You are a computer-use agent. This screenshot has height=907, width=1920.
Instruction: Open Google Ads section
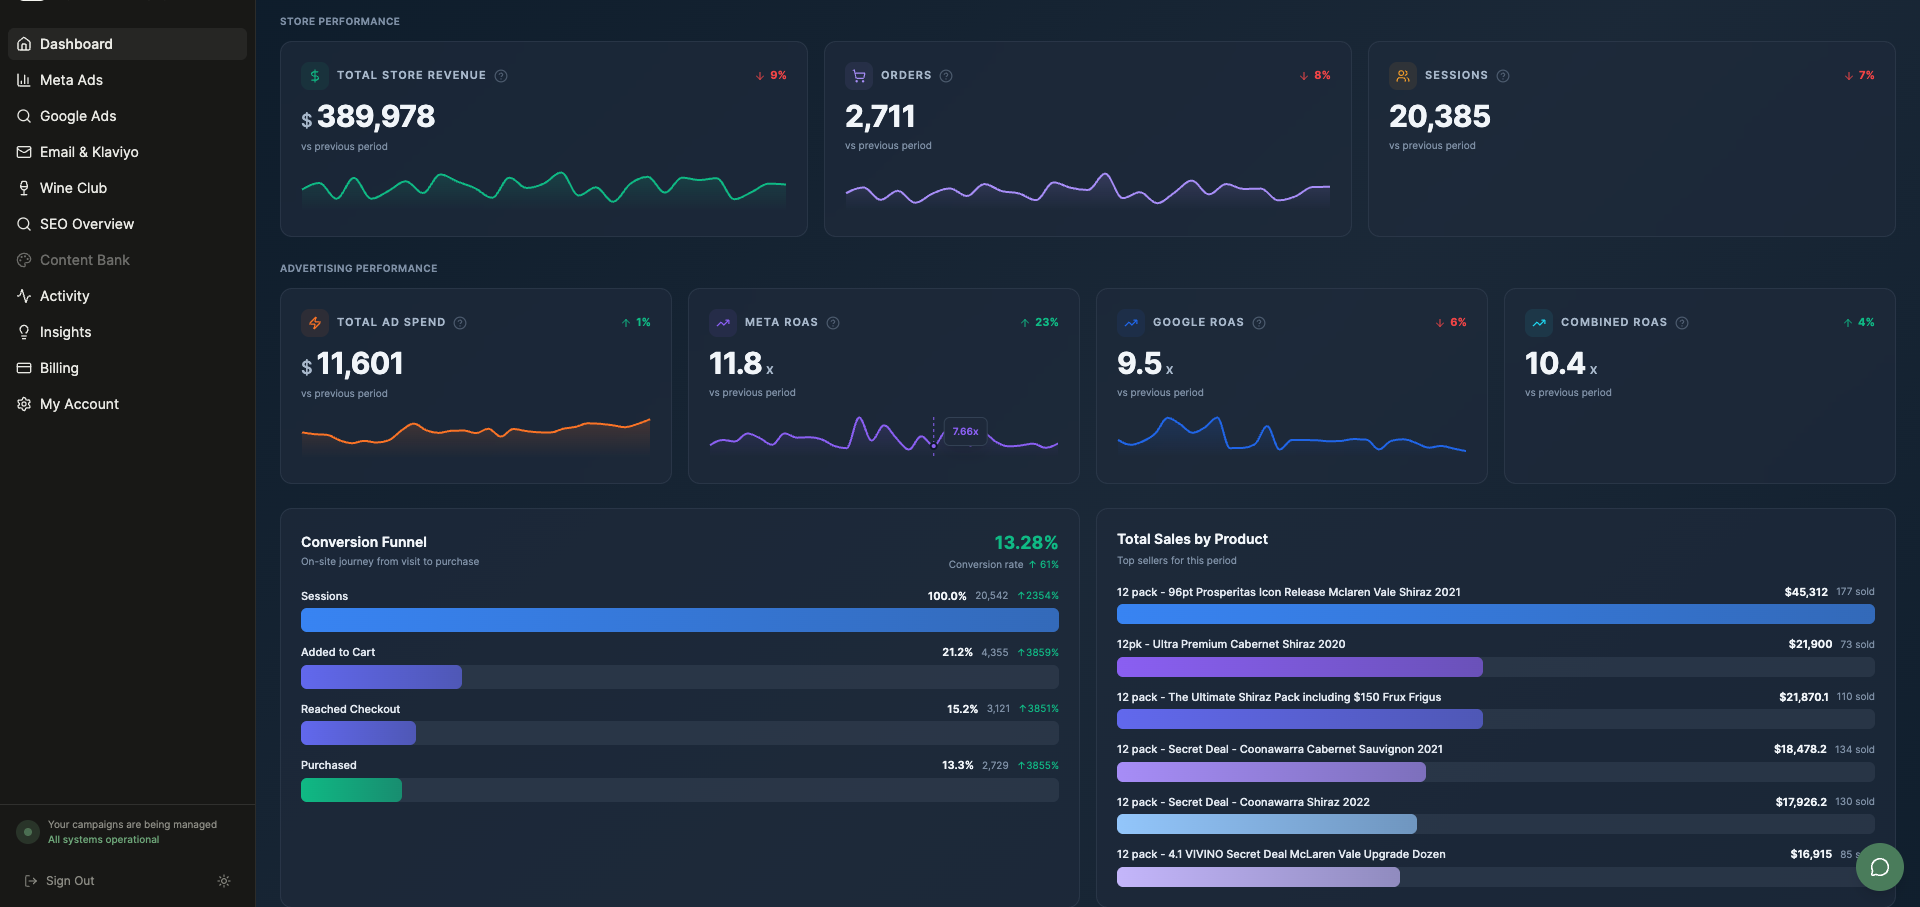[127, 116]
